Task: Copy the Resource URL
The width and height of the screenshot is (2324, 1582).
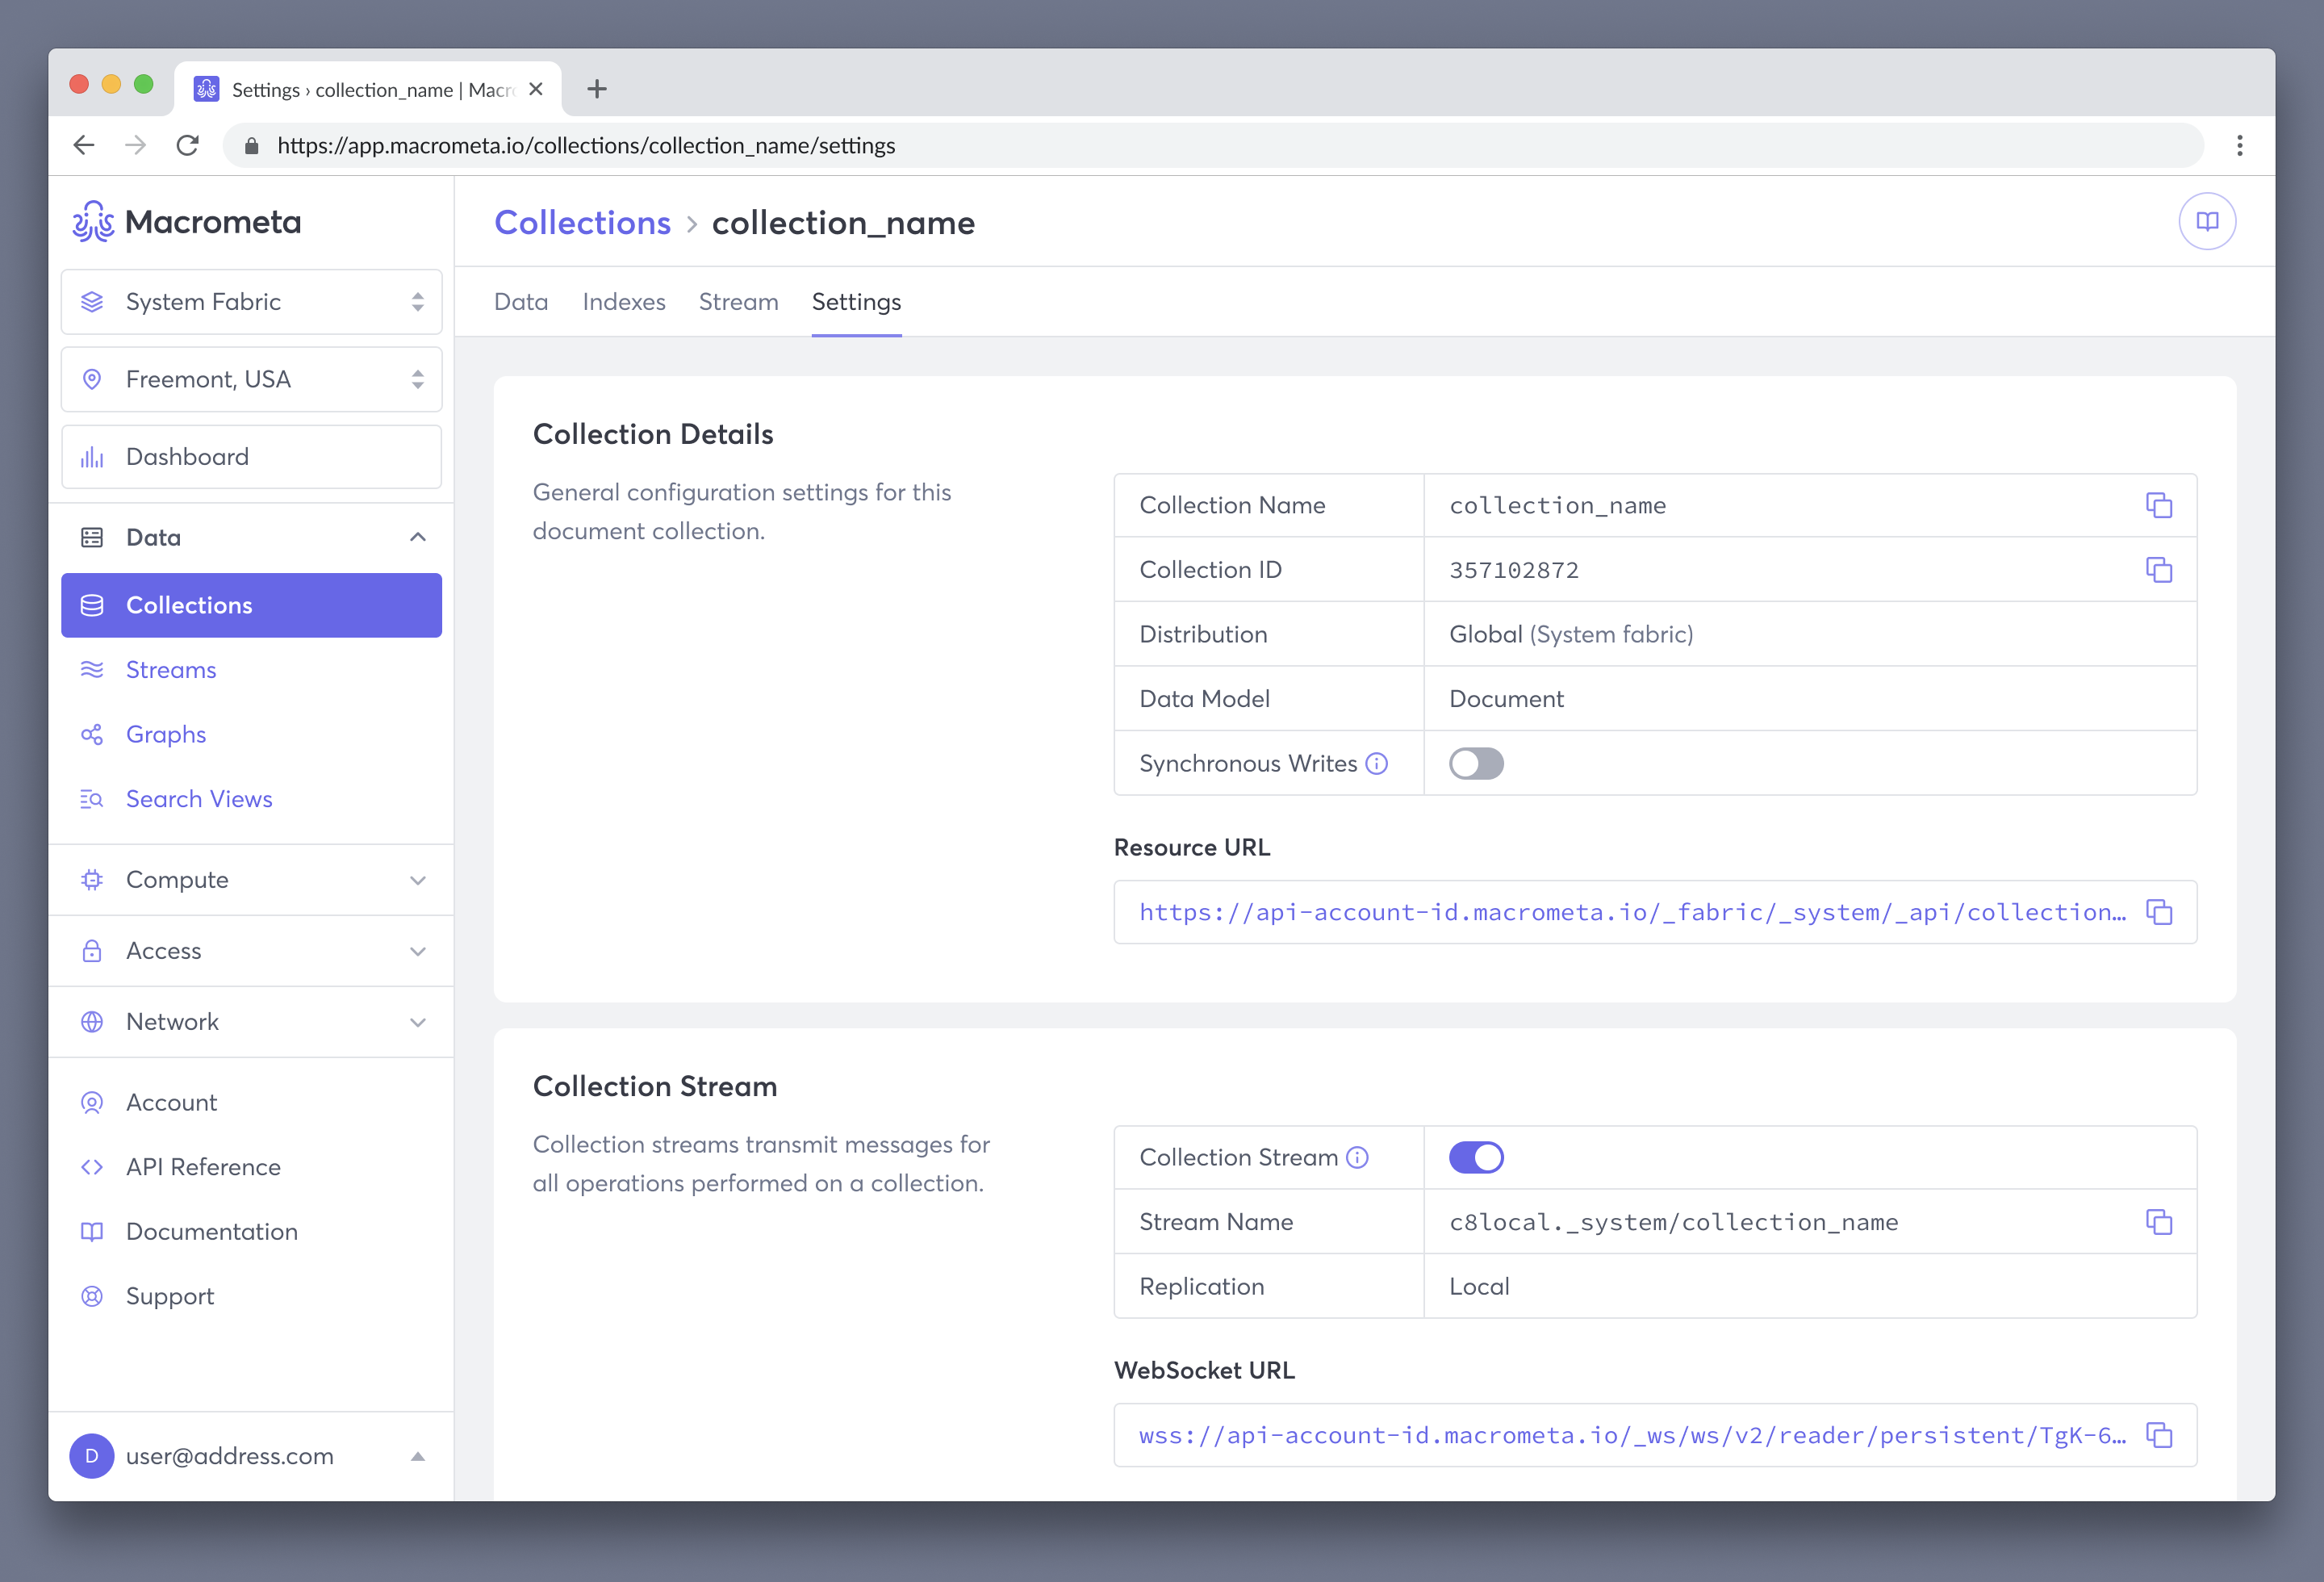Action: tap(2158, 912)
